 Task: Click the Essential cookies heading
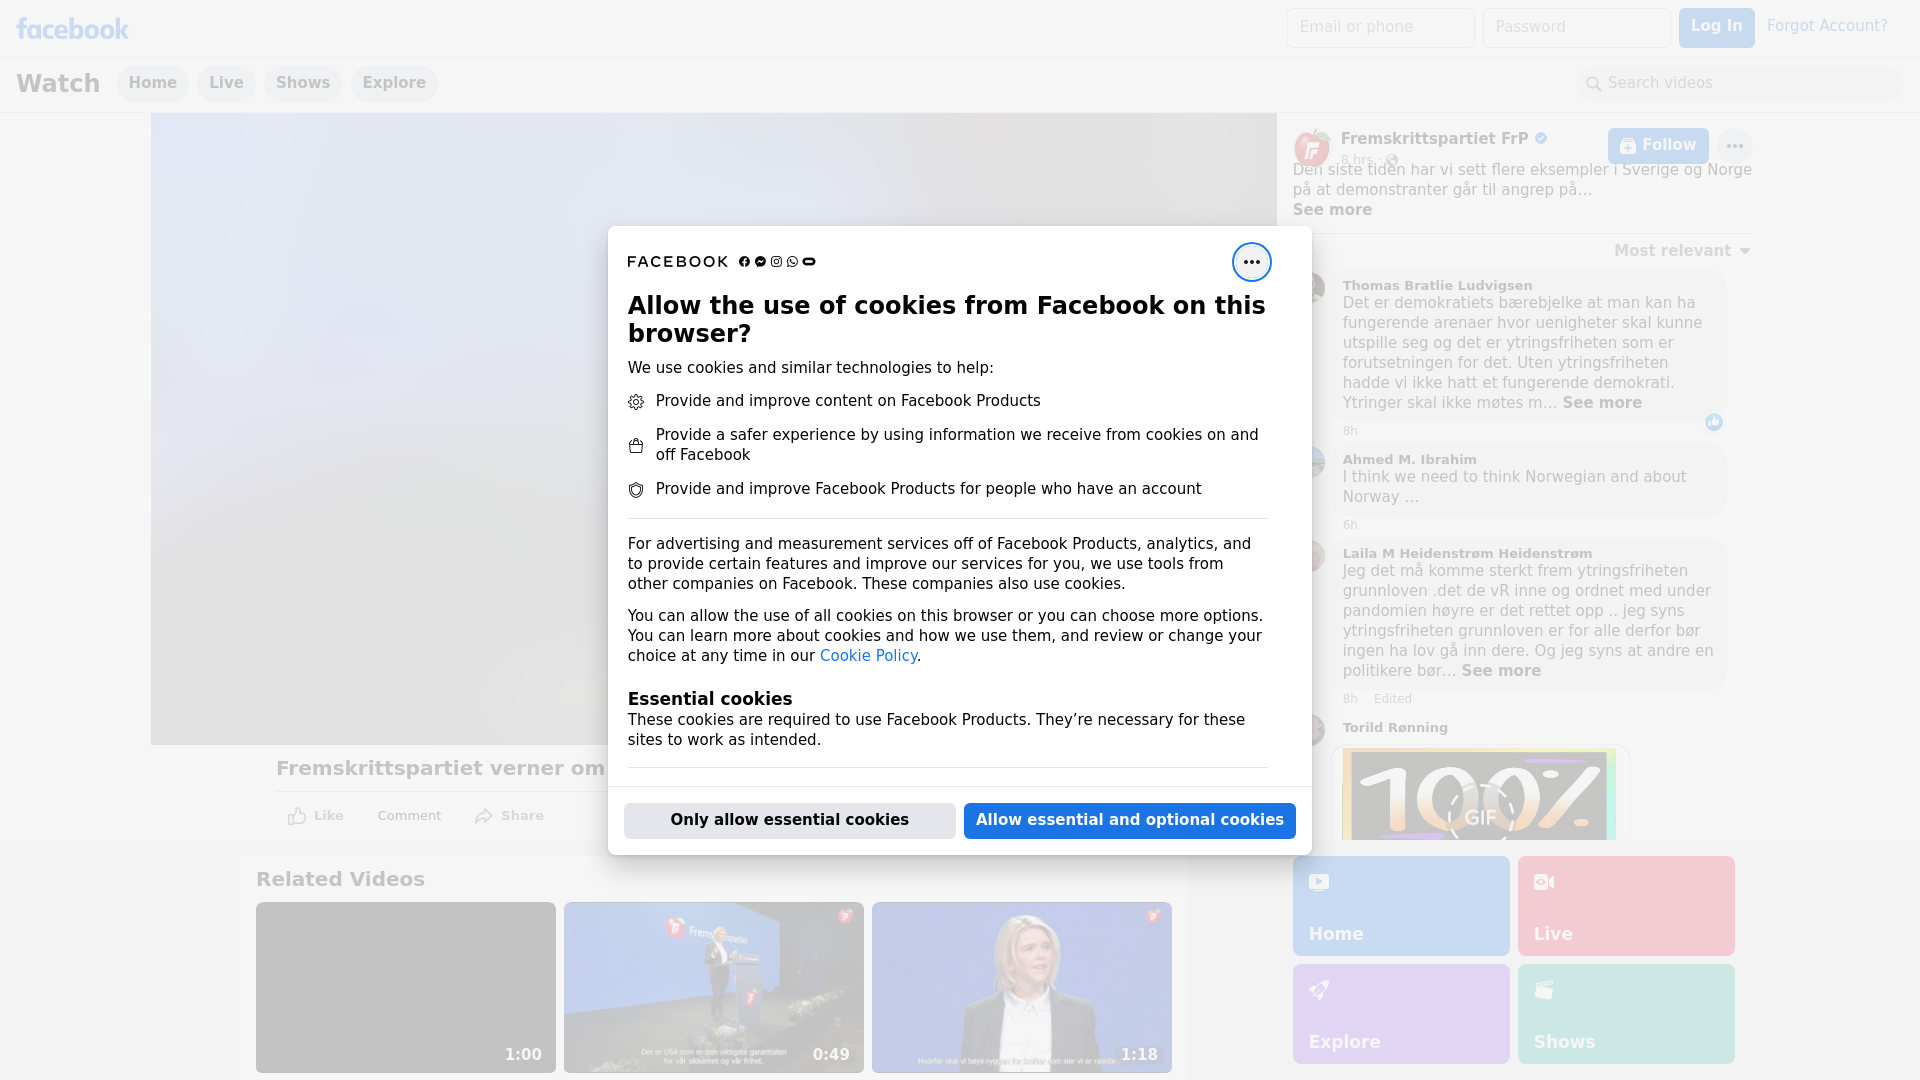click(710, 699)
